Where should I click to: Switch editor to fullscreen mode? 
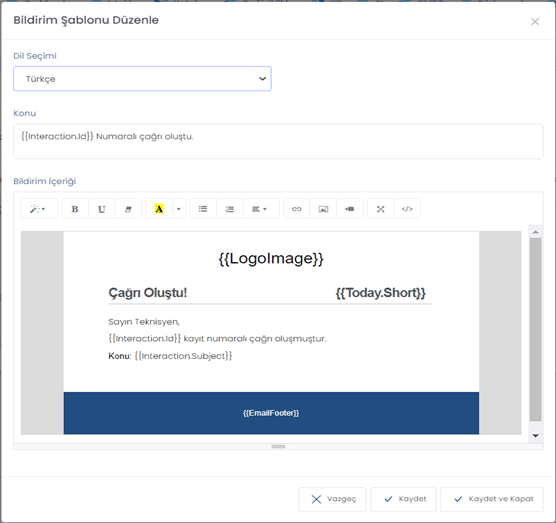(x=380, y=209)
